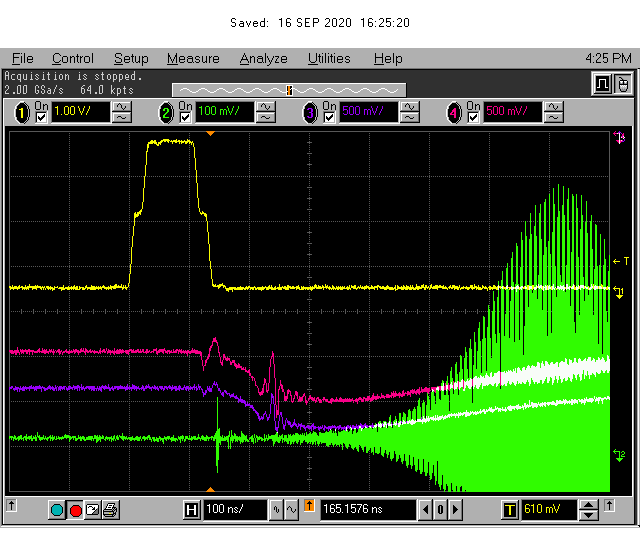Click the timebase field 100 ns/
640x544 pixels.
click(235, 509)
